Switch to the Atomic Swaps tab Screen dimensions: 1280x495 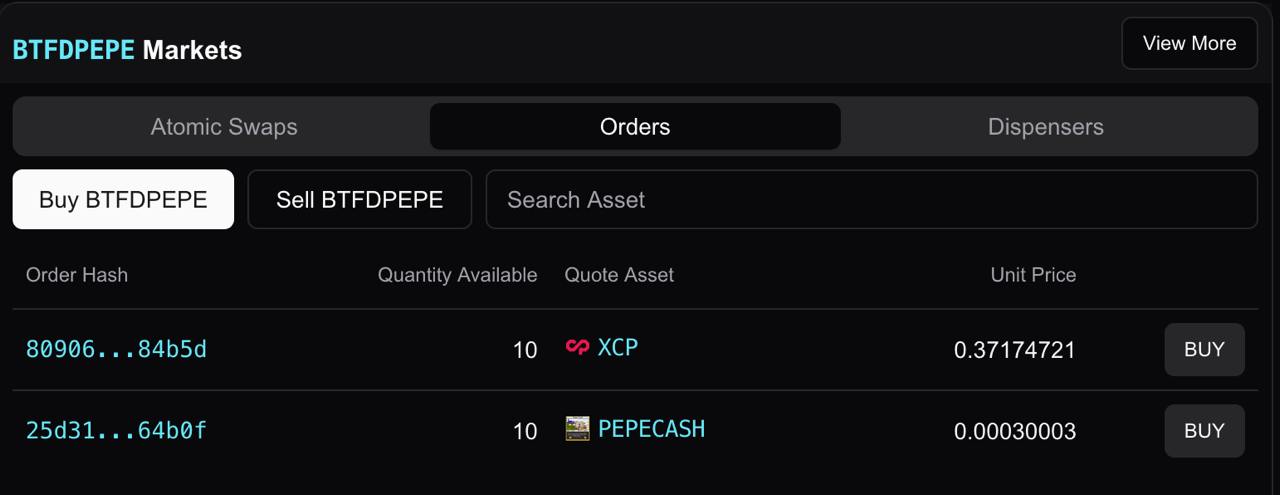[x=224, y=127]
